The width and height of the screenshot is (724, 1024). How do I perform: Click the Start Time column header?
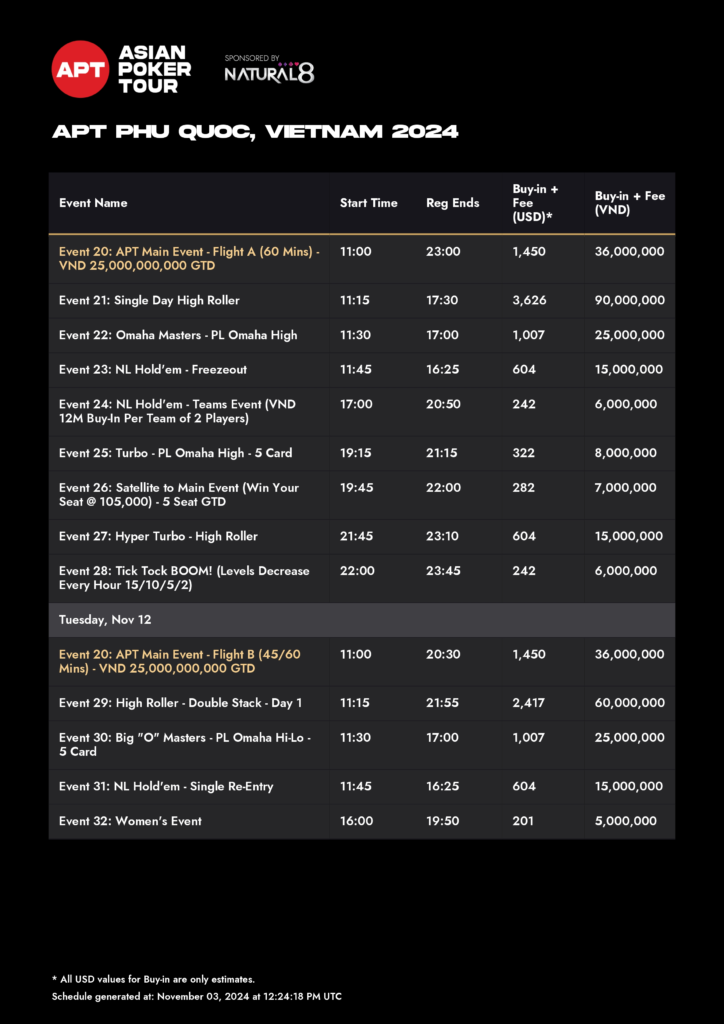(368, 203)
